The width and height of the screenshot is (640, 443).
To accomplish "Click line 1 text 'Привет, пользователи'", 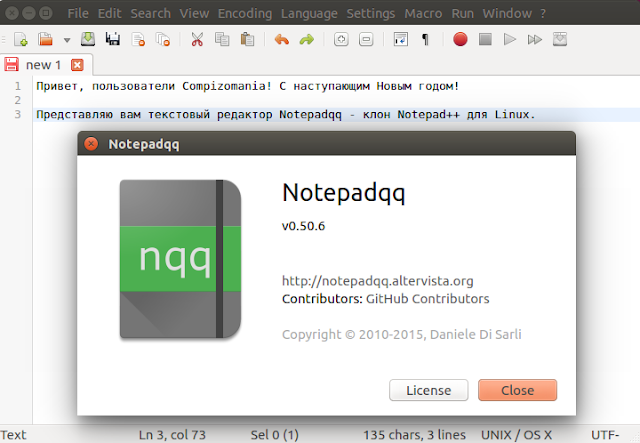I will (x=105, y=86).
